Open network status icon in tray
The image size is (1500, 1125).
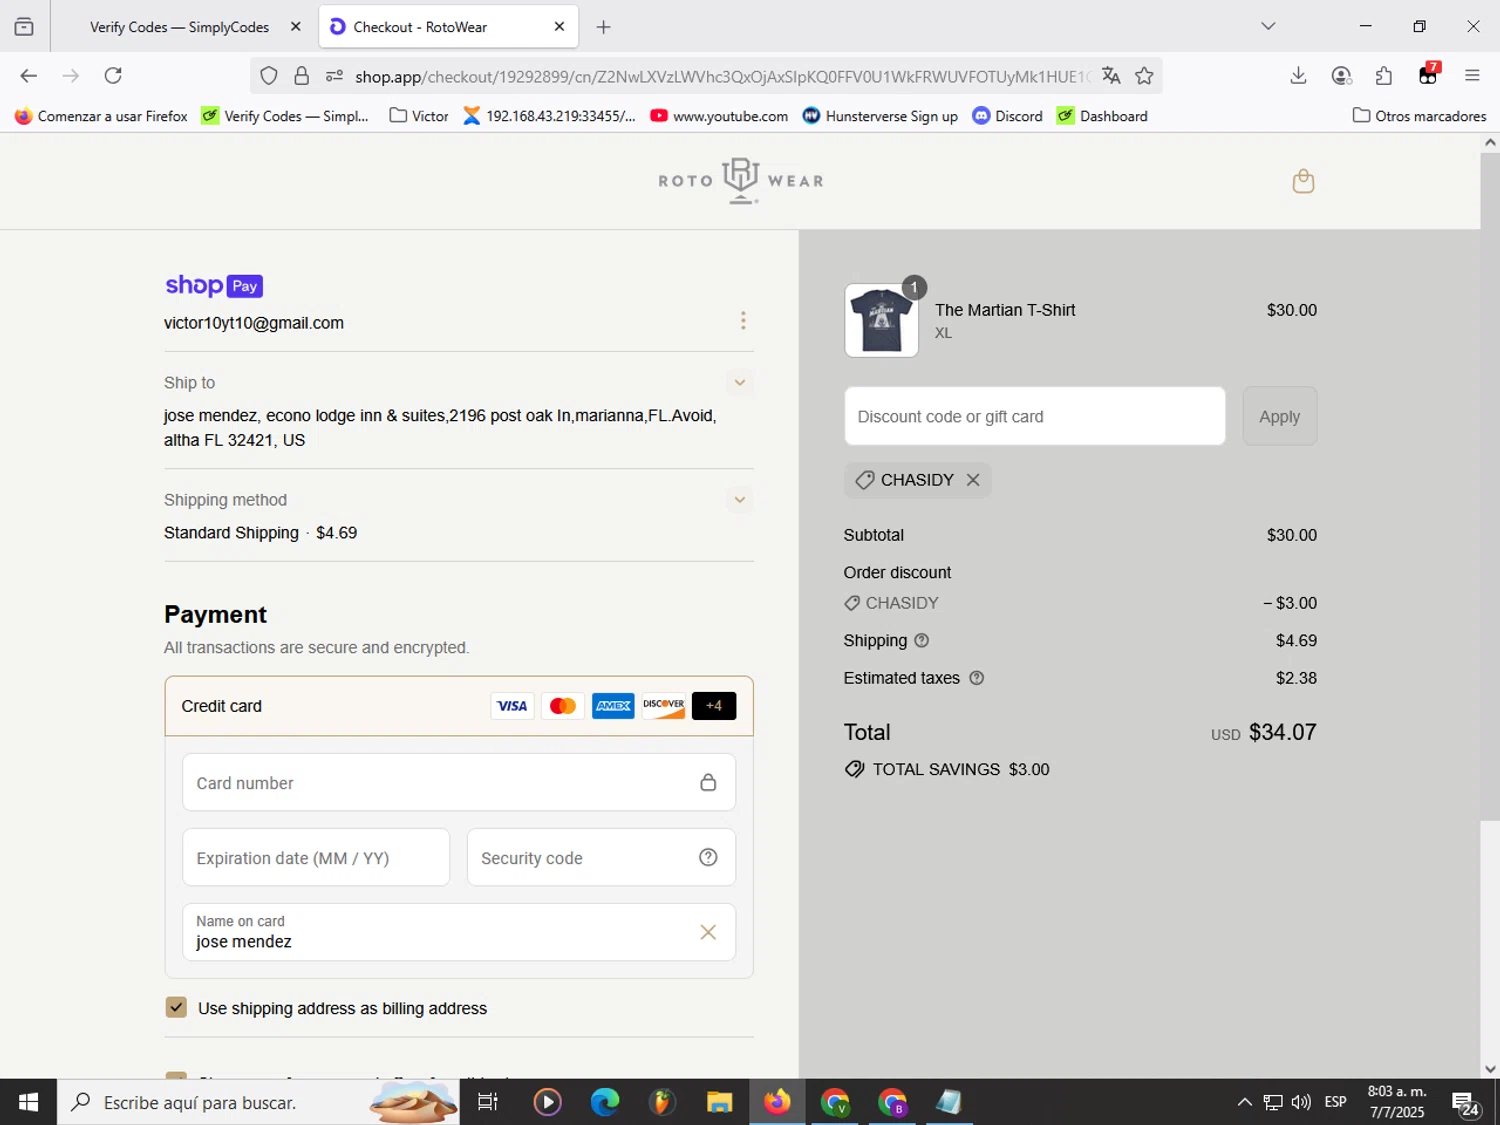(1272, 1102)
